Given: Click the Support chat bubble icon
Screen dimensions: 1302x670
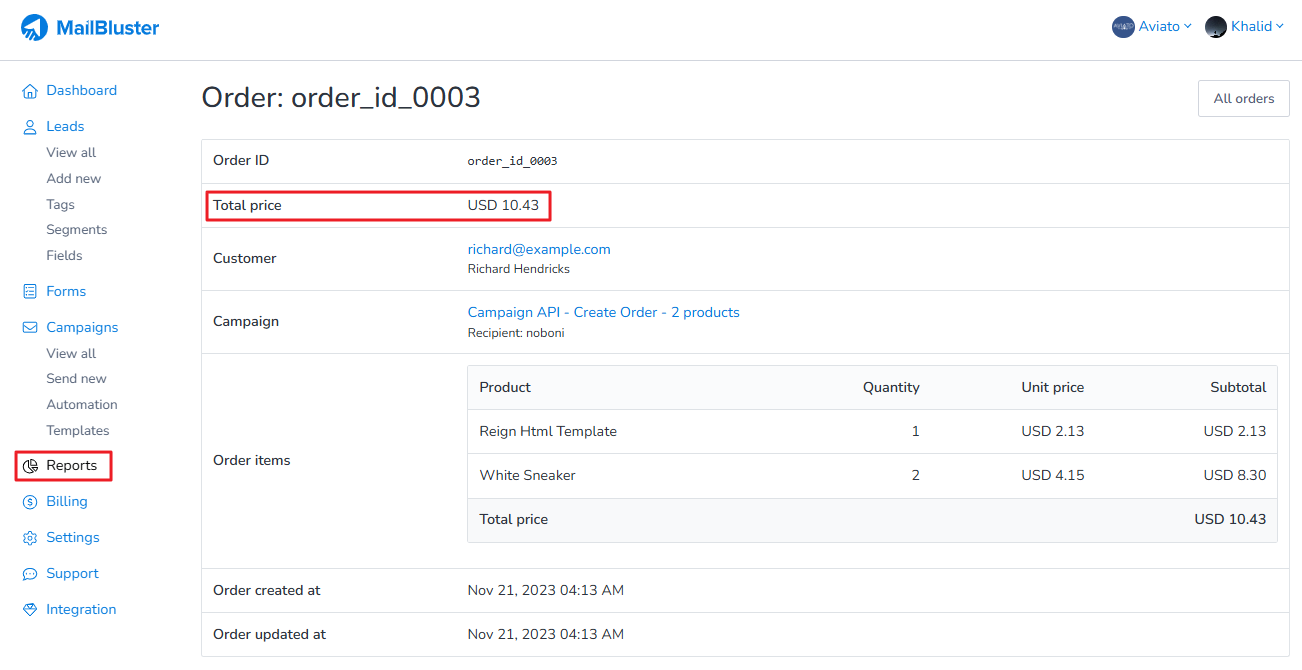Looking at the screenshot, I should (30, 574).
